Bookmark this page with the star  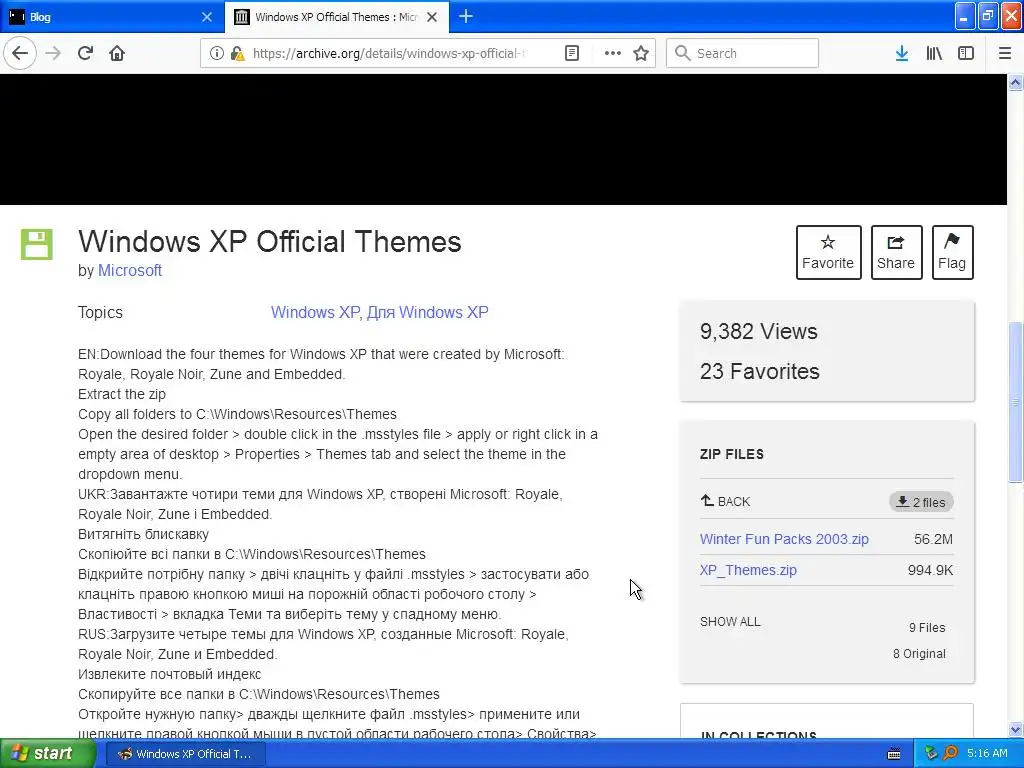point(641,53)
